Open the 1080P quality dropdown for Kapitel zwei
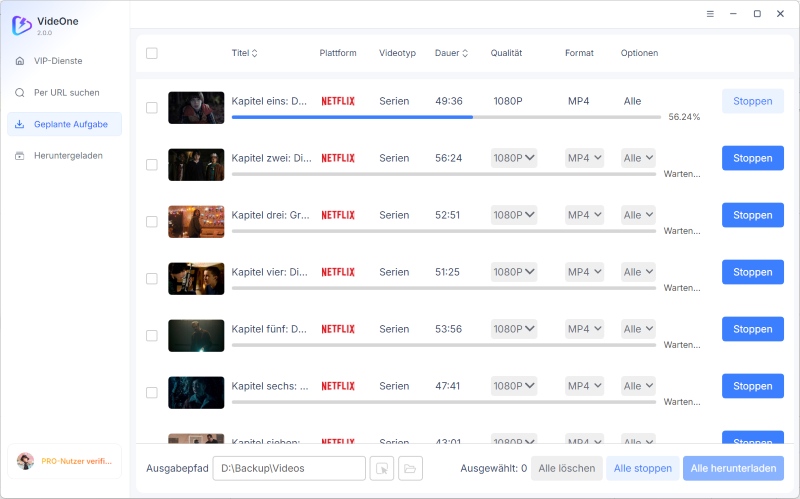The height and width of the screenshot is (499, 800). pyautogui.click(x=514, y=158)
